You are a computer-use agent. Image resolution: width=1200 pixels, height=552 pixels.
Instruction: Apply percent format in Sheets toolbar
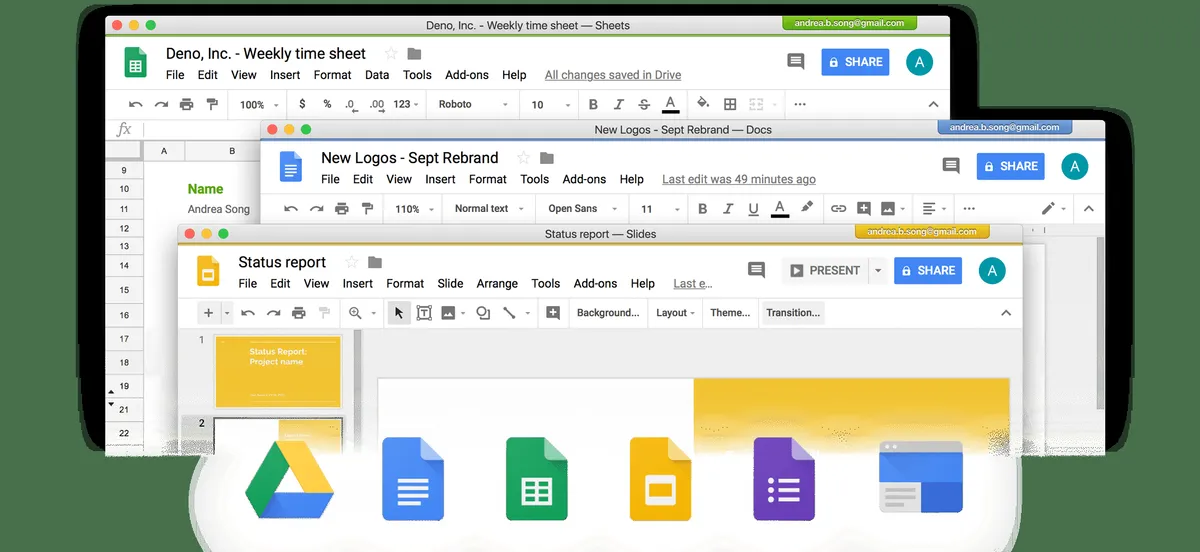coord(327,104)
